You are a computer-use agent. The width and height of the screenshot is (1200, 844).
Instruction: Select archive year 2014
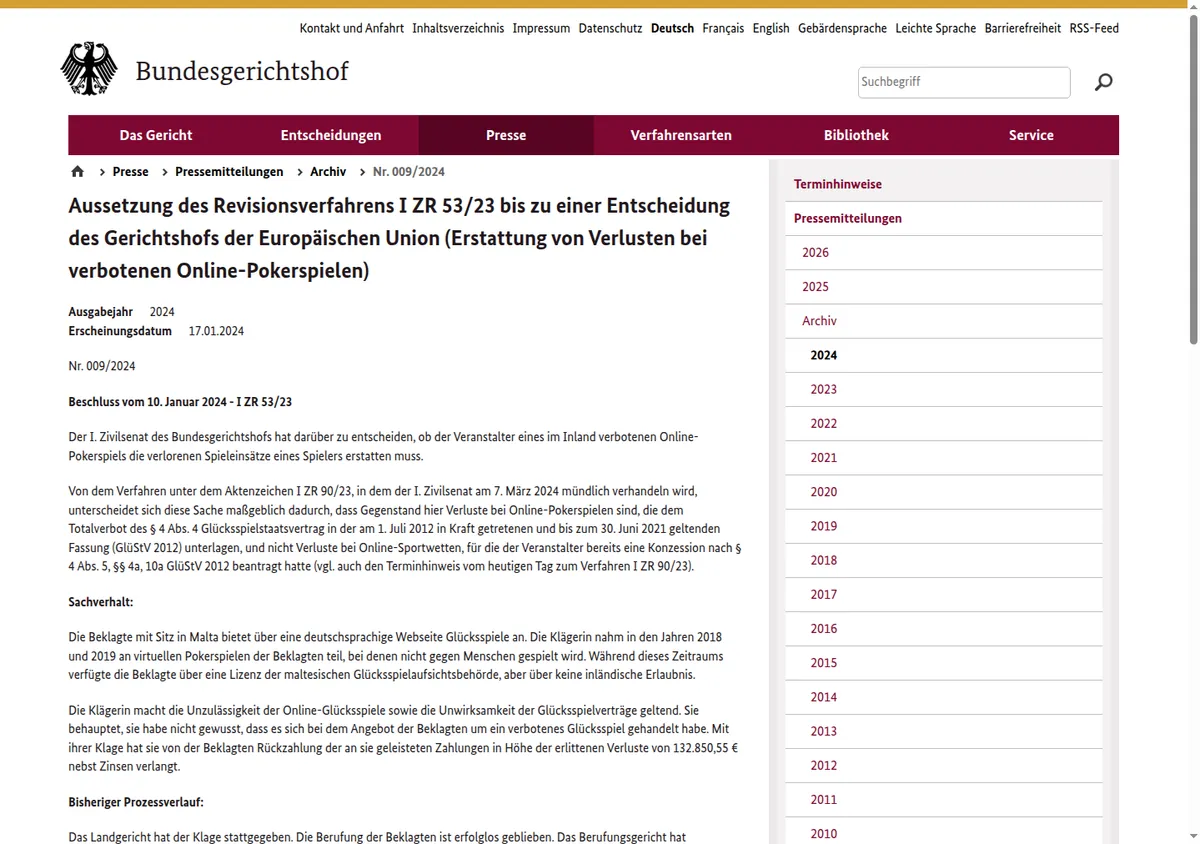tap(944, 696)
